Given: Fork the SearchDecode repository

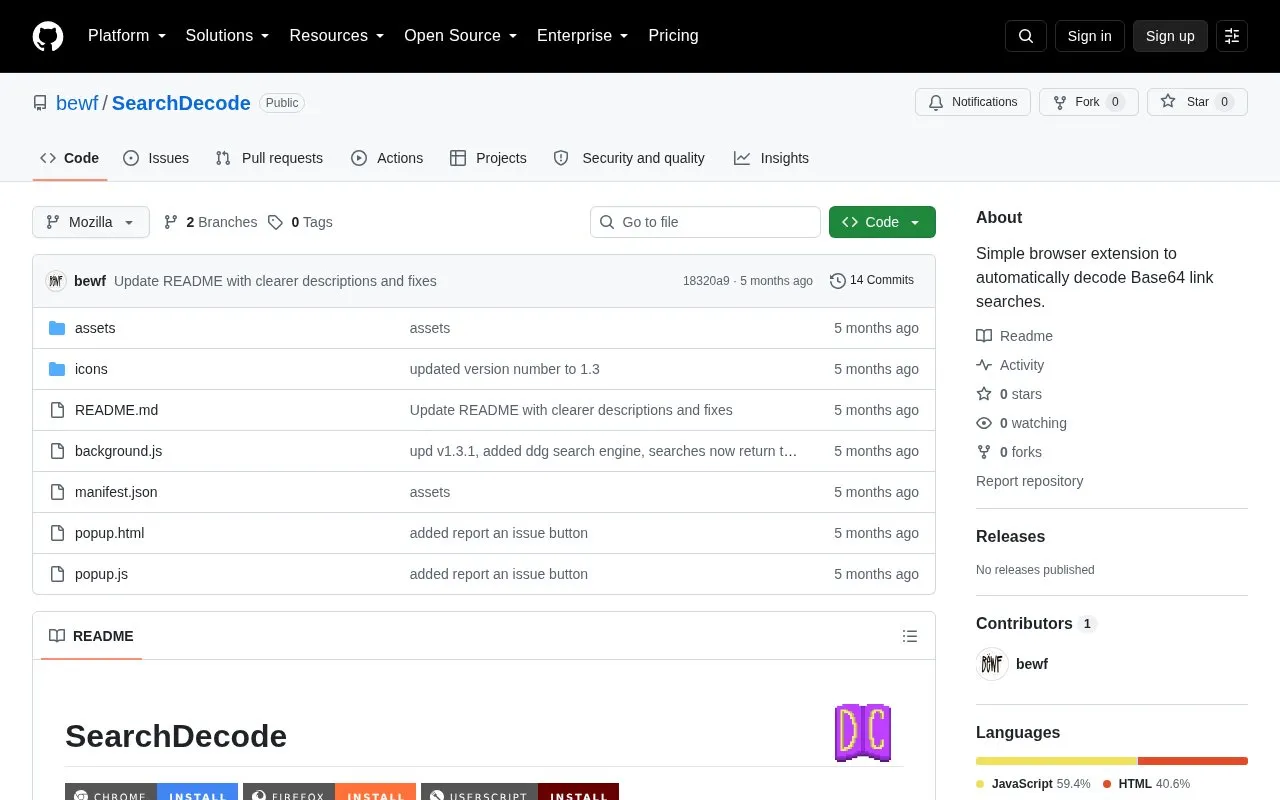Looking at the screenshot, I should click(1088, 102).
